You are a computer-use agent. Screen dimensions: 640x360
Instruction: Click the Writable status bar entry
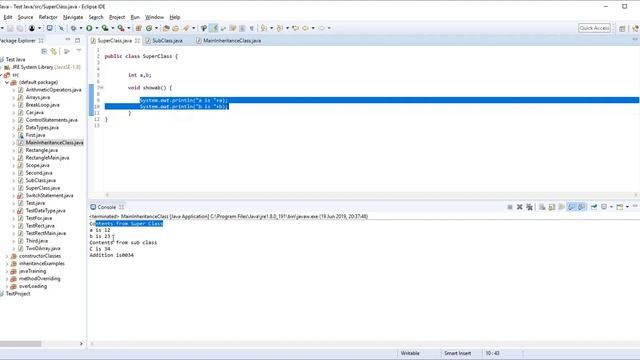point(410,353)
